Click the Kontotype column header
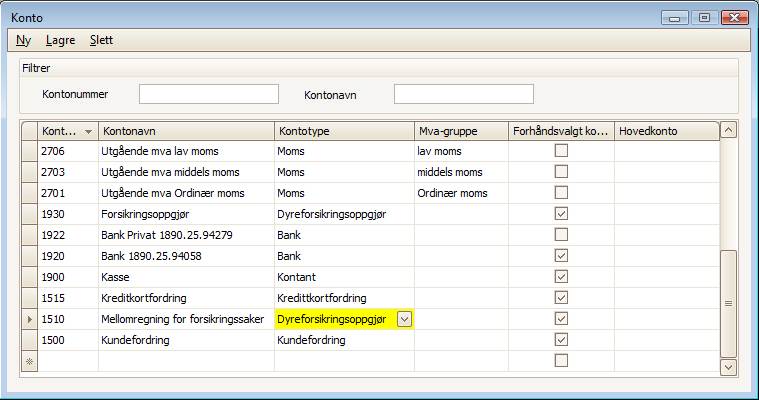759x400 pixels. [x=344, y=131]
